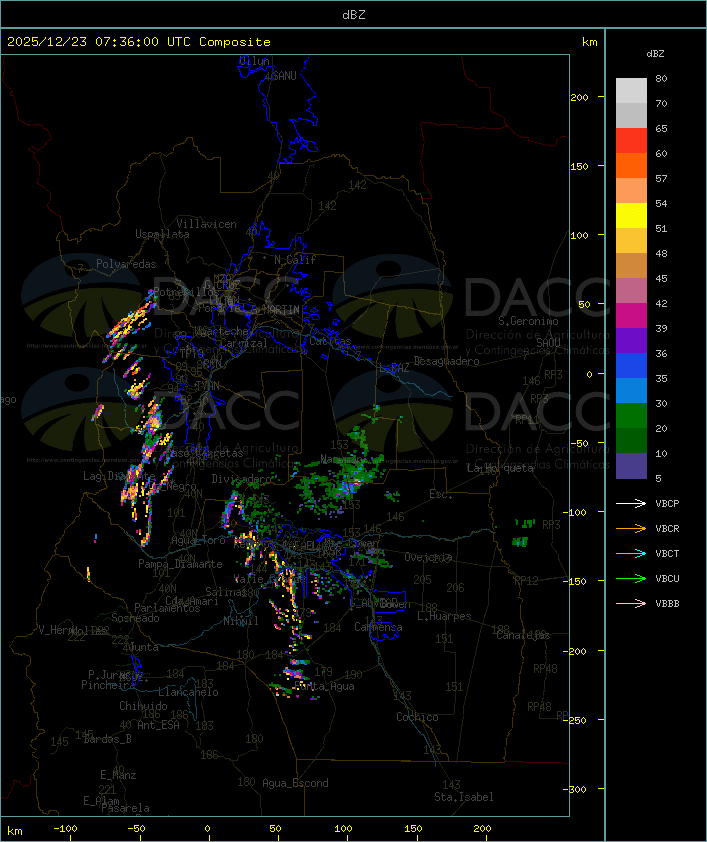Click the Canalejas map label
The image size is (707, 842).
523,635
